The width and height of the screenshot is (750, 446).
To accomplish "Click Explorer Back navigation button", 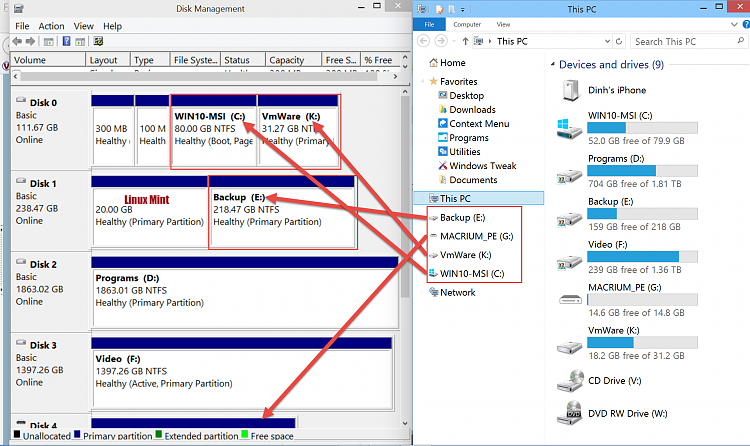I will coord(423,41).
